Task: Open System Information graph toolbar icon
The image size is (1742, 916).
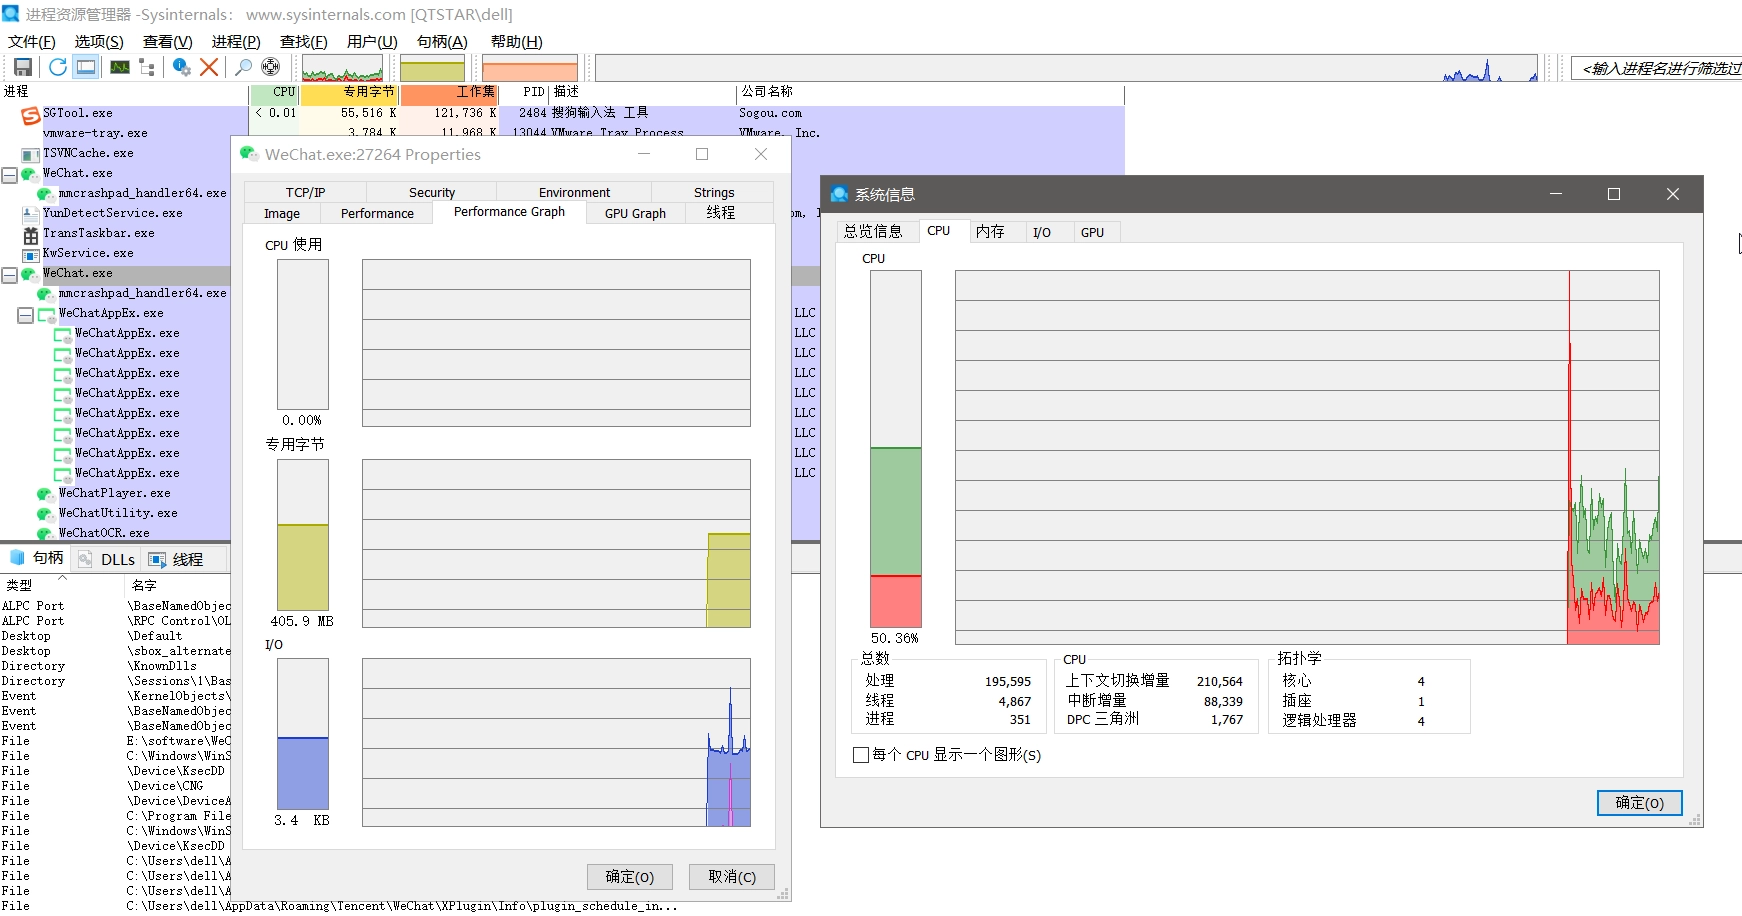Action: tap(120, 67)
